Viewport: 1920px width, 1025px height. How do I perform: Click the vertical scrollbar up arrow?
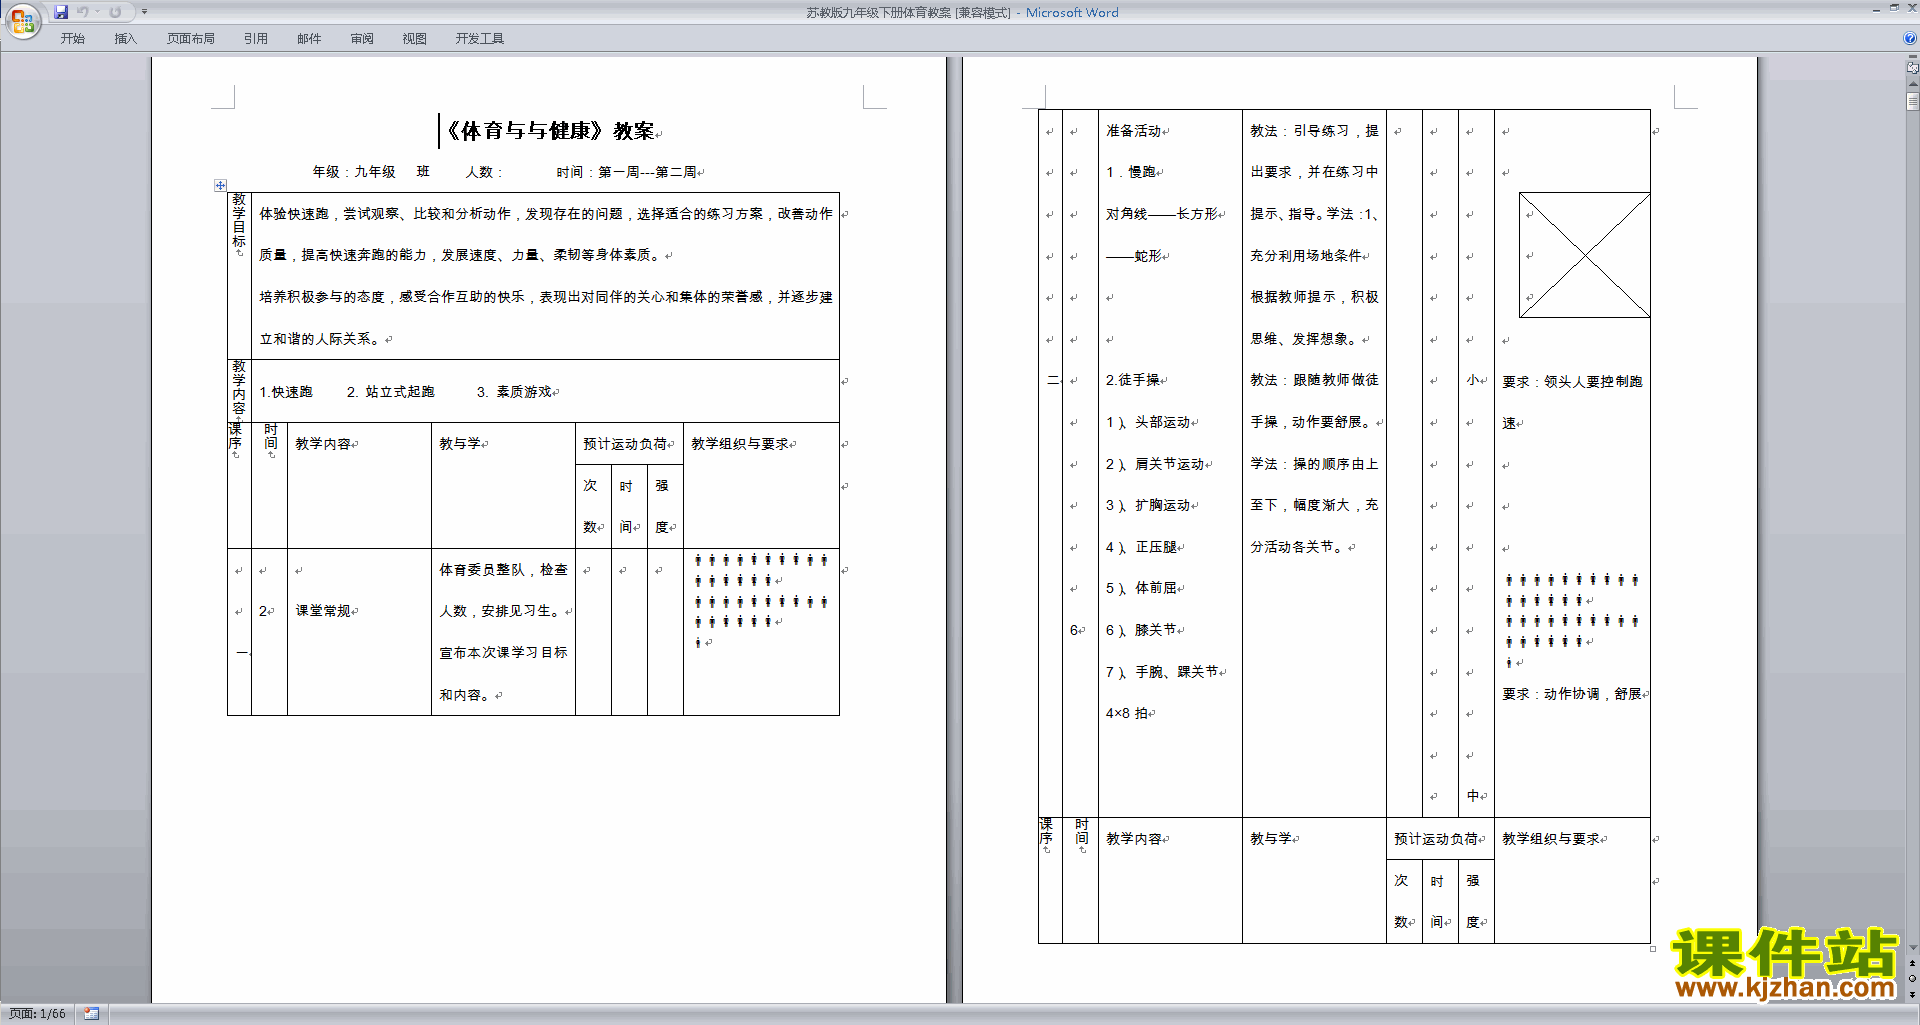(x=1912, y=83)
